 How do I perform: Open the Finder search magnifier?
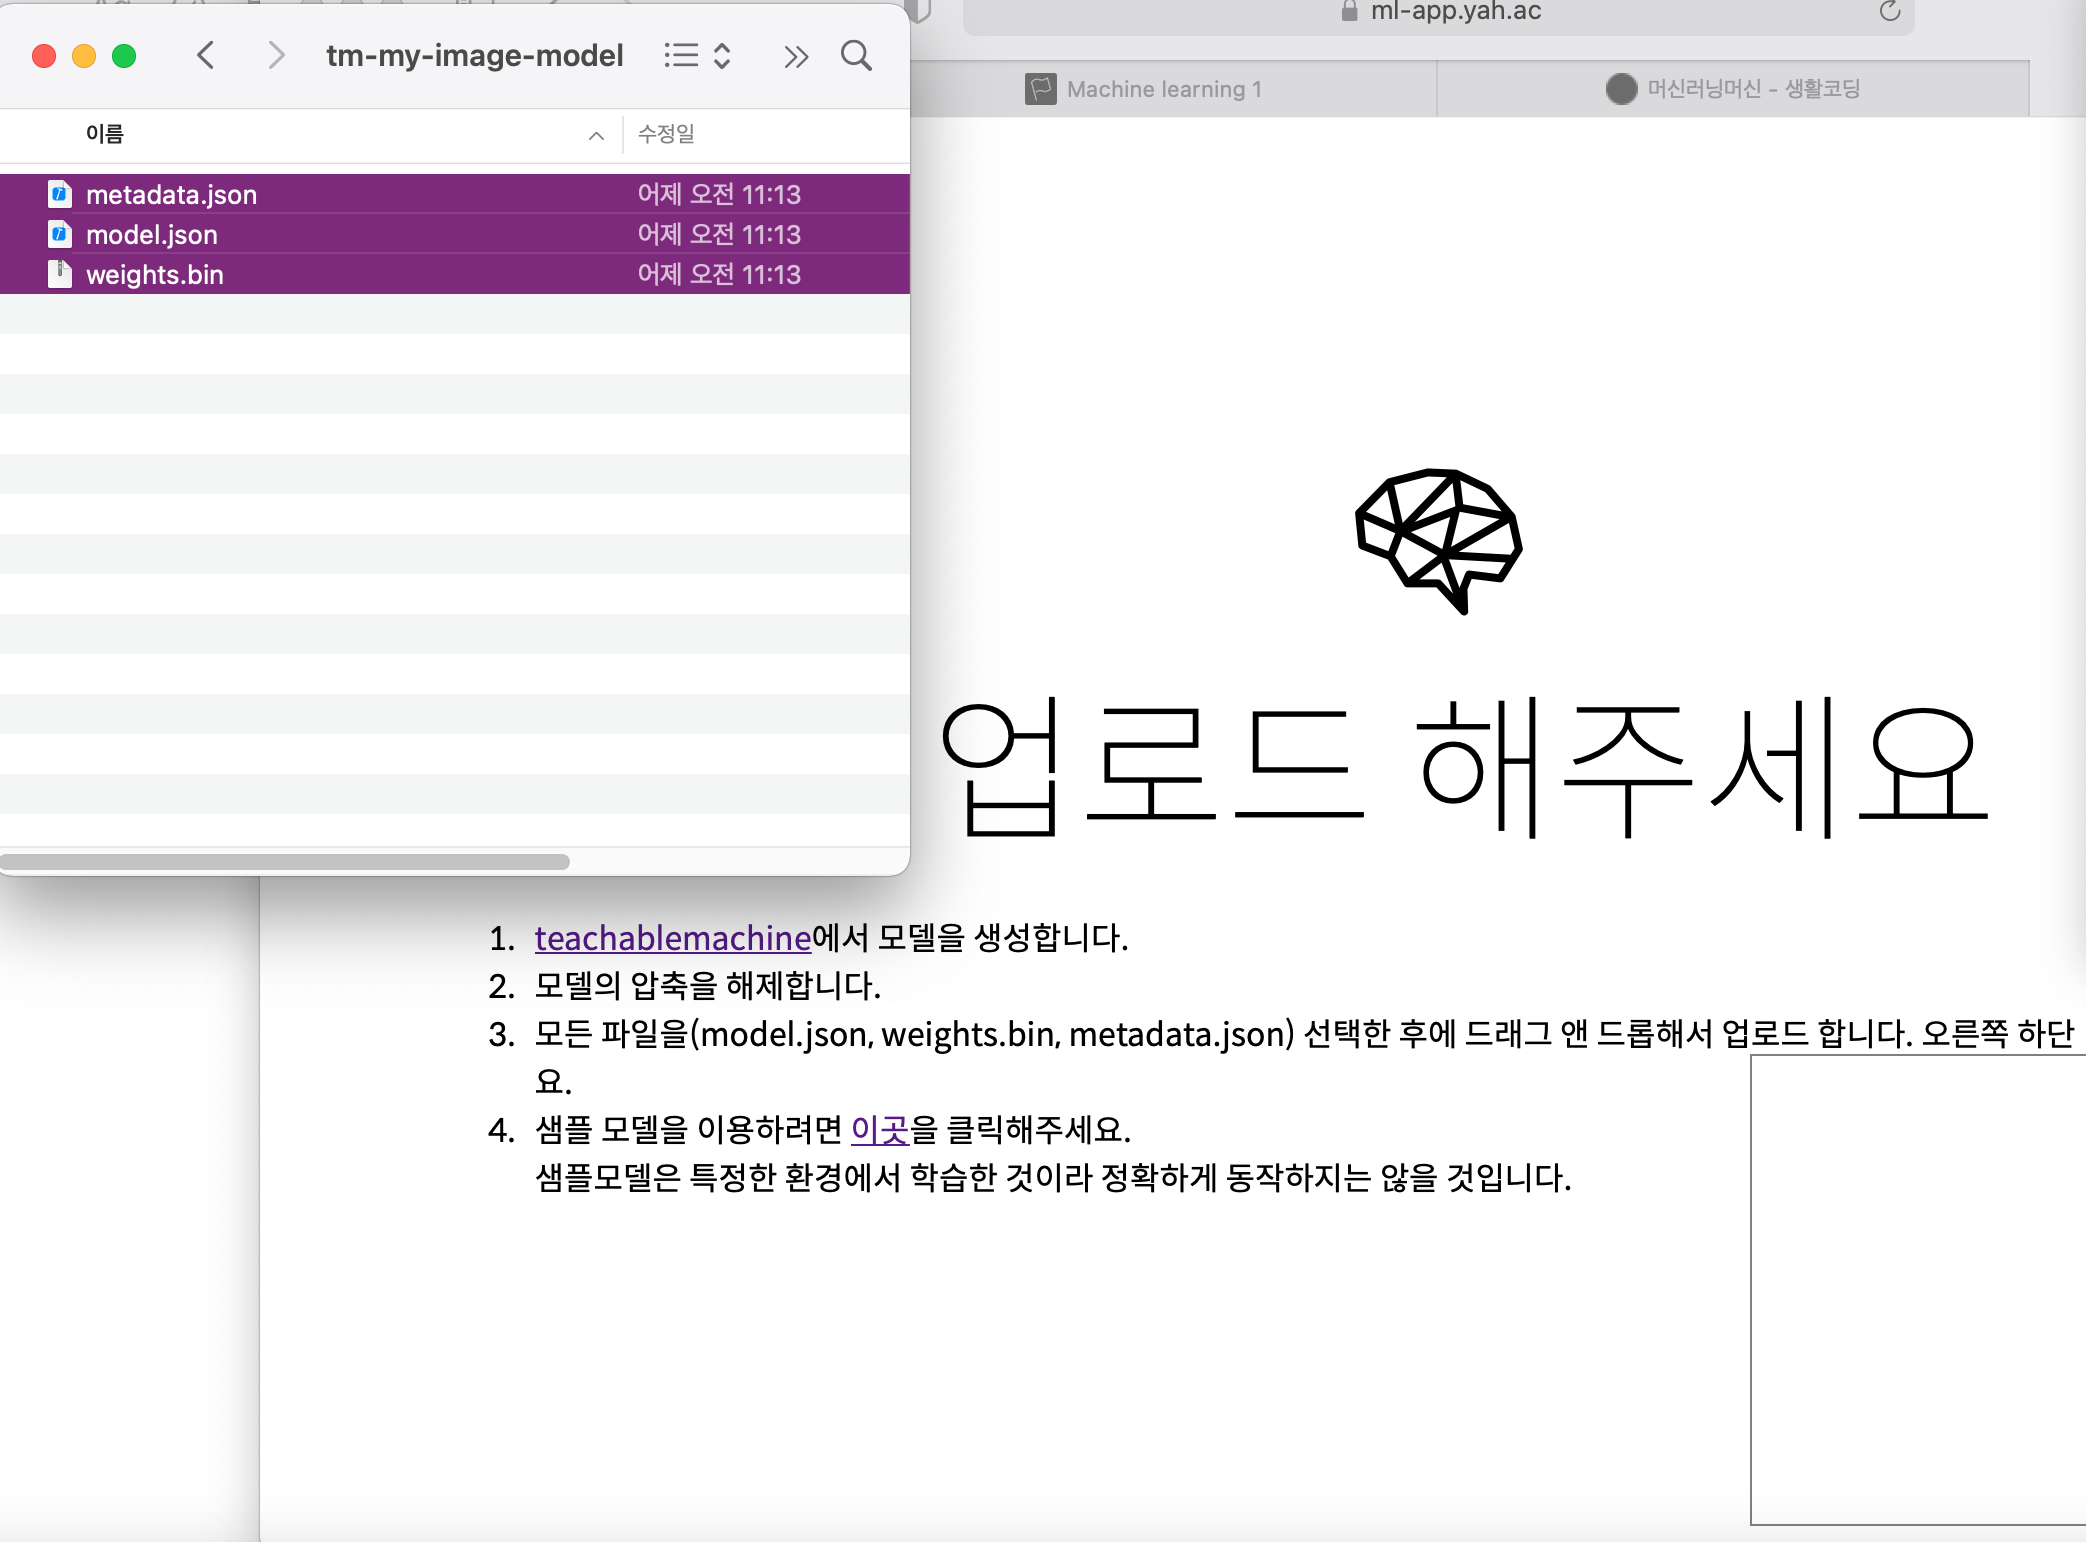pyautogui.click(x=856, y=55)
